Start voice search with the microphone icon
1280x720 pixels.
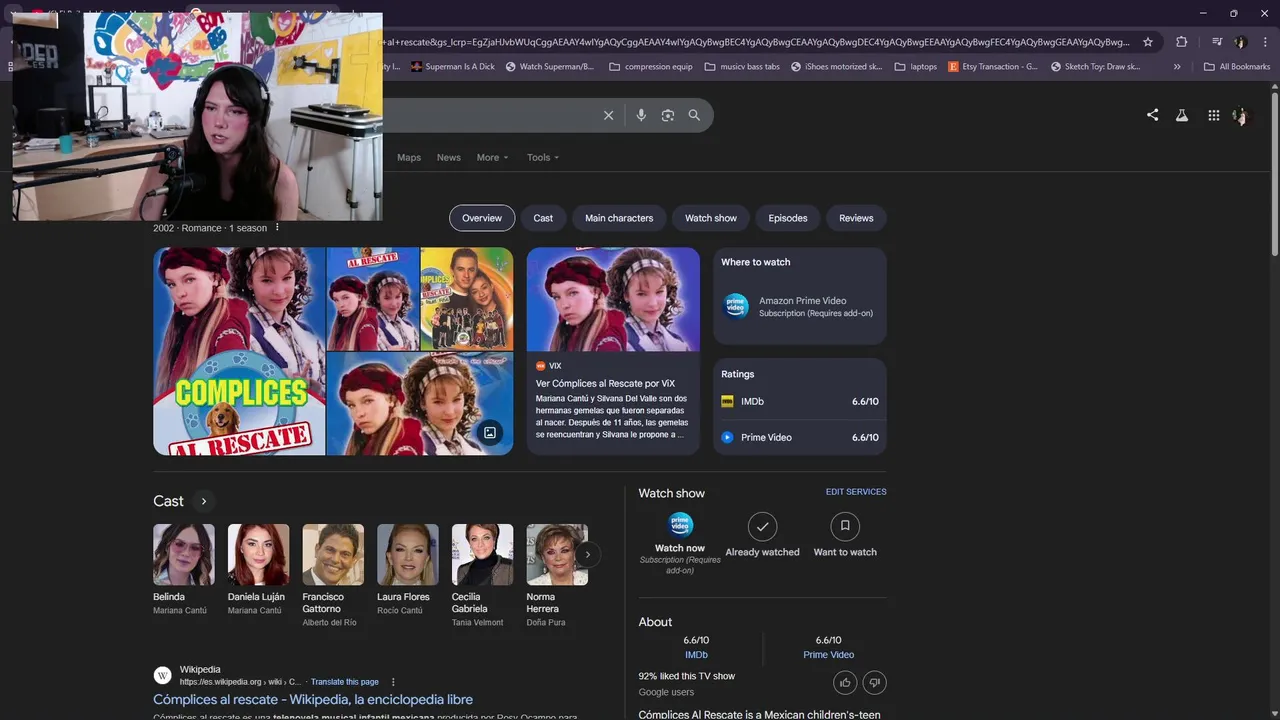point(641,115)
